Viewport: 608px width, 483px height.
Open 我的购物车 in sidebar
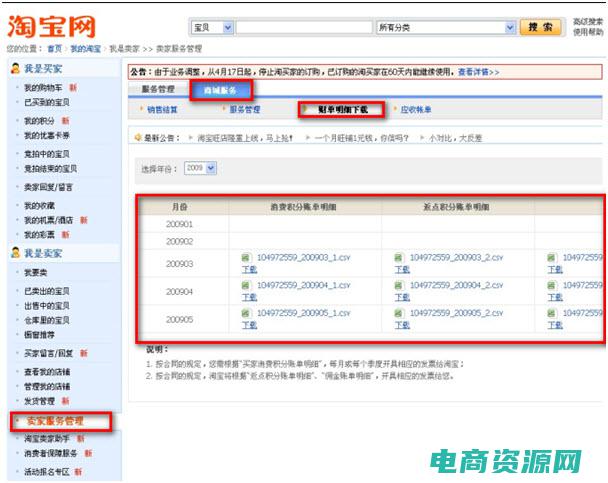click(x=43, y=88)
